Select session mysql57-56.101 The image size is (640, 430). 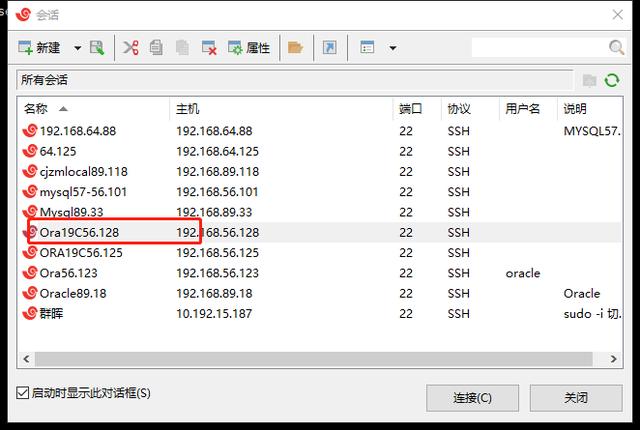(x=83, y=192)
